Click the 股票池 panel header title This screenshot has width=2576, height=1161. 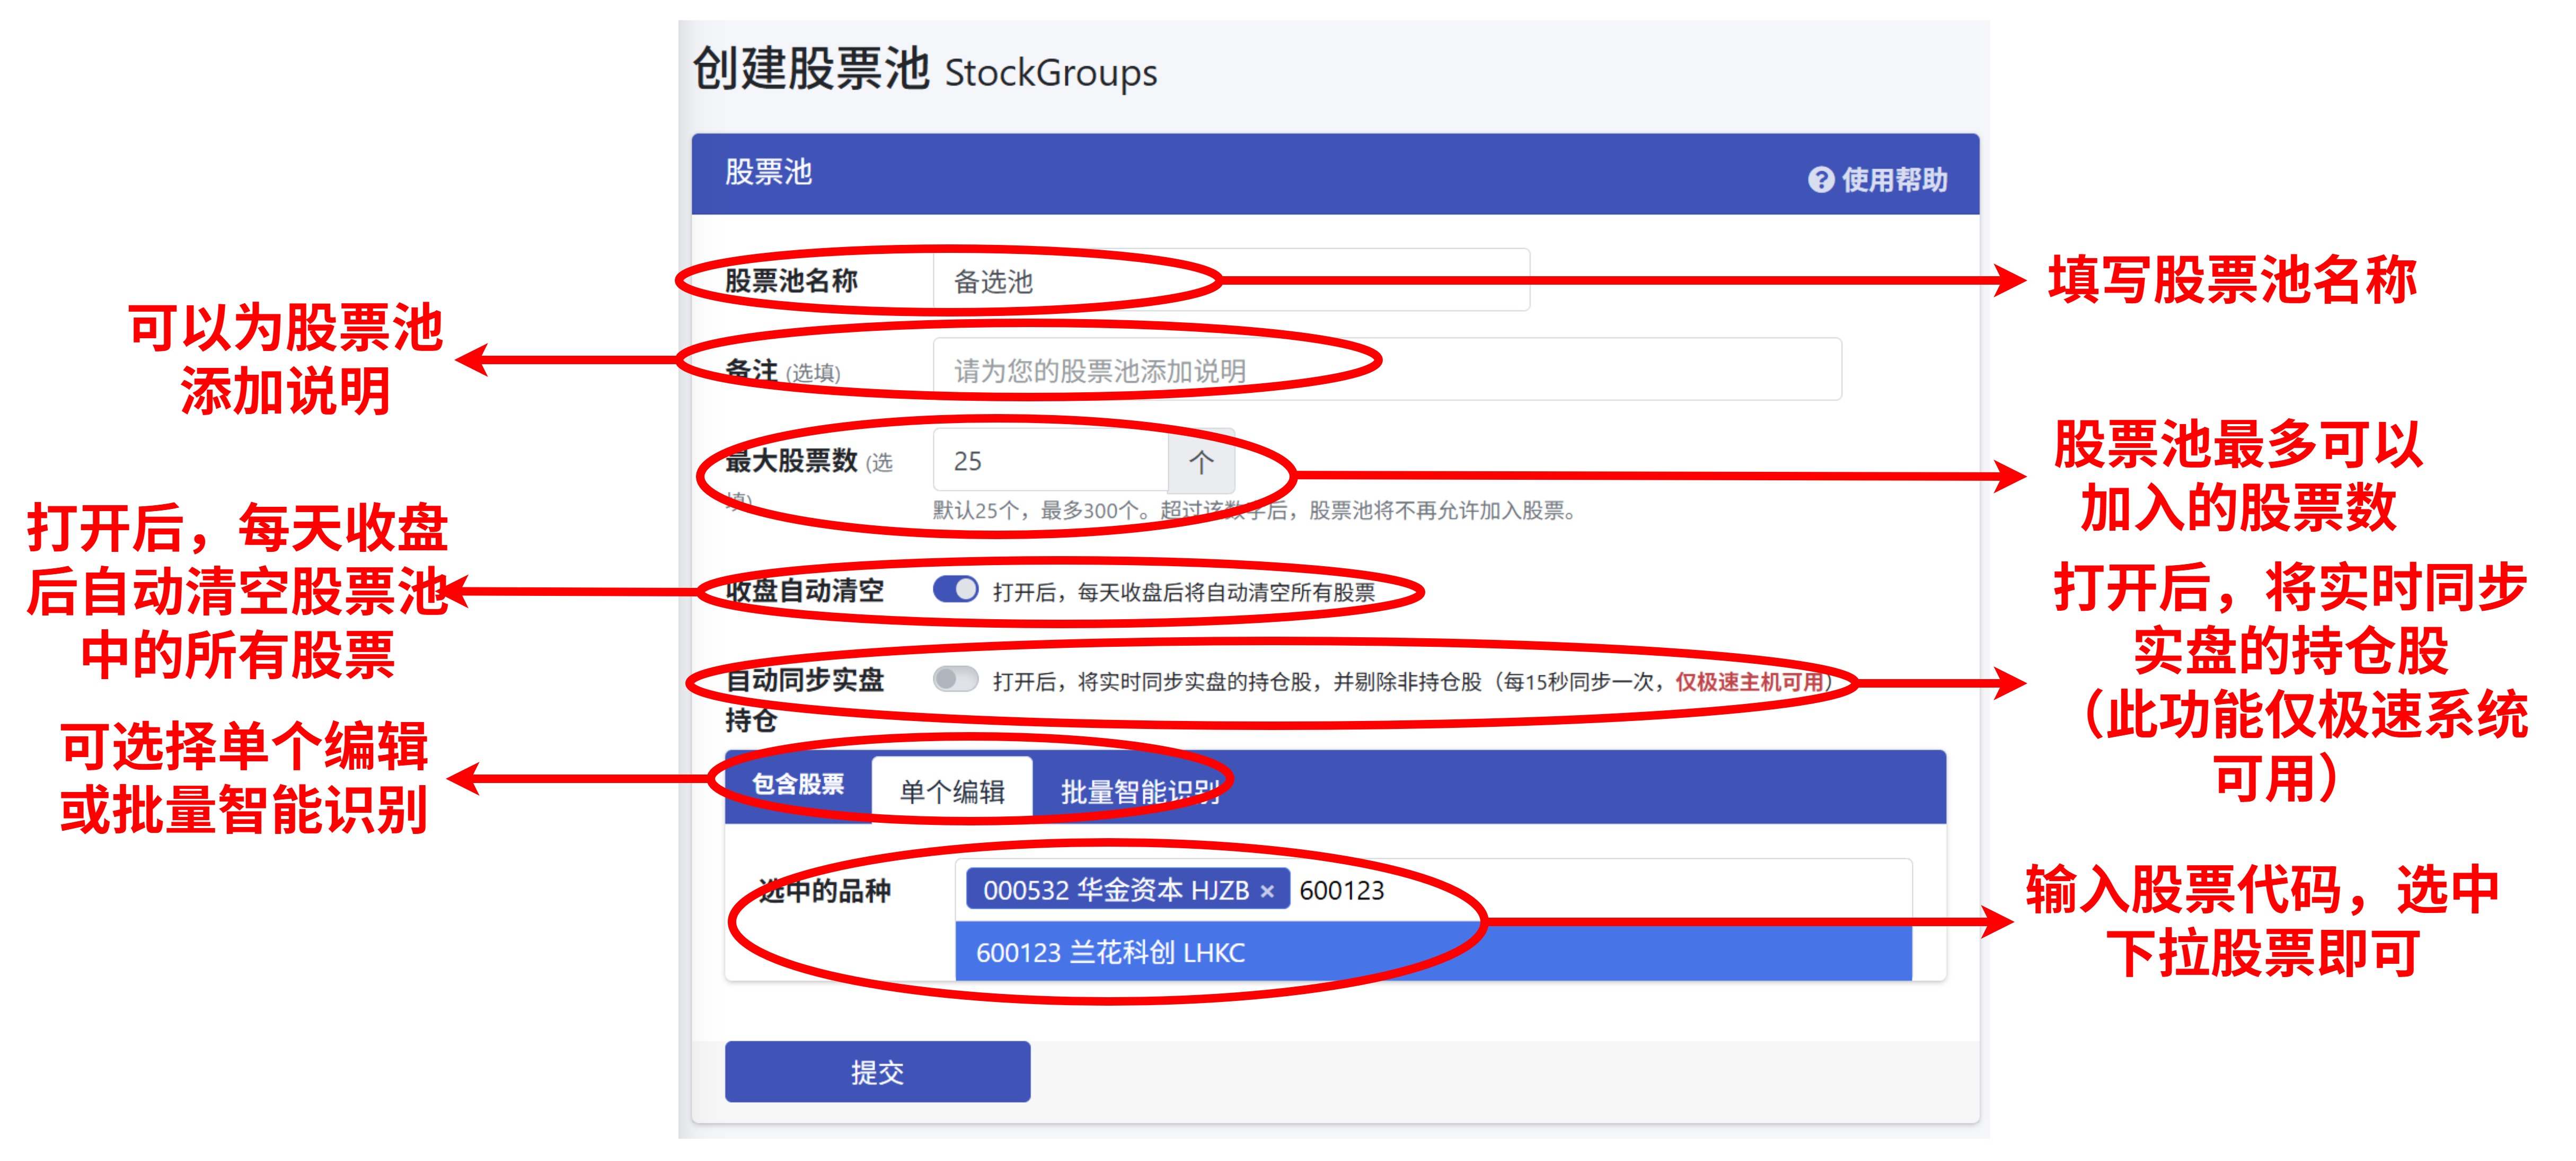768,172
